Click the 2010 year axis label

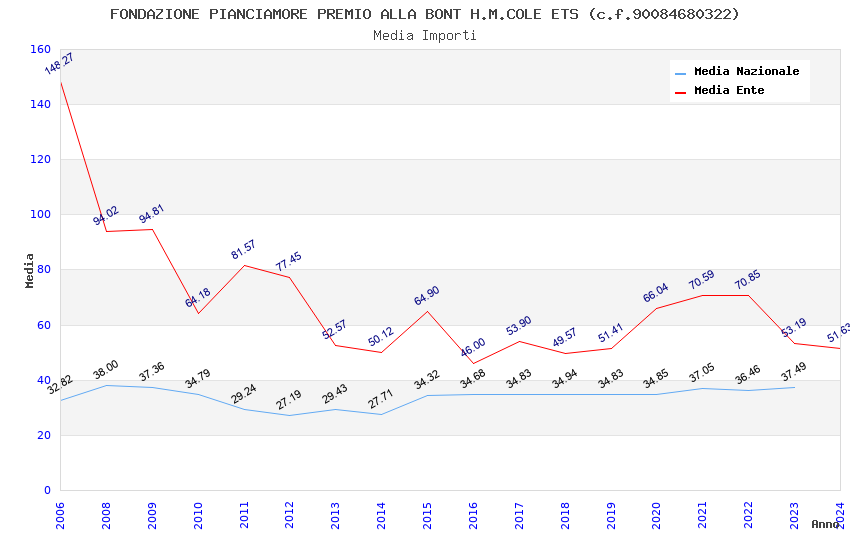[x=198, y=515]
